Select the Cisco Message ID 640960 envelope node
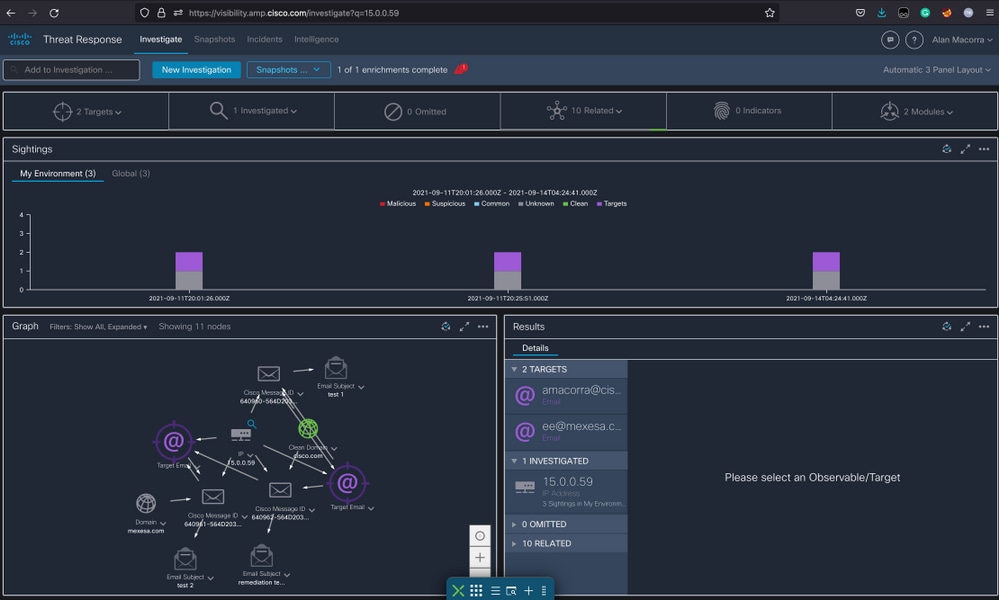 (x=269, y=374)
